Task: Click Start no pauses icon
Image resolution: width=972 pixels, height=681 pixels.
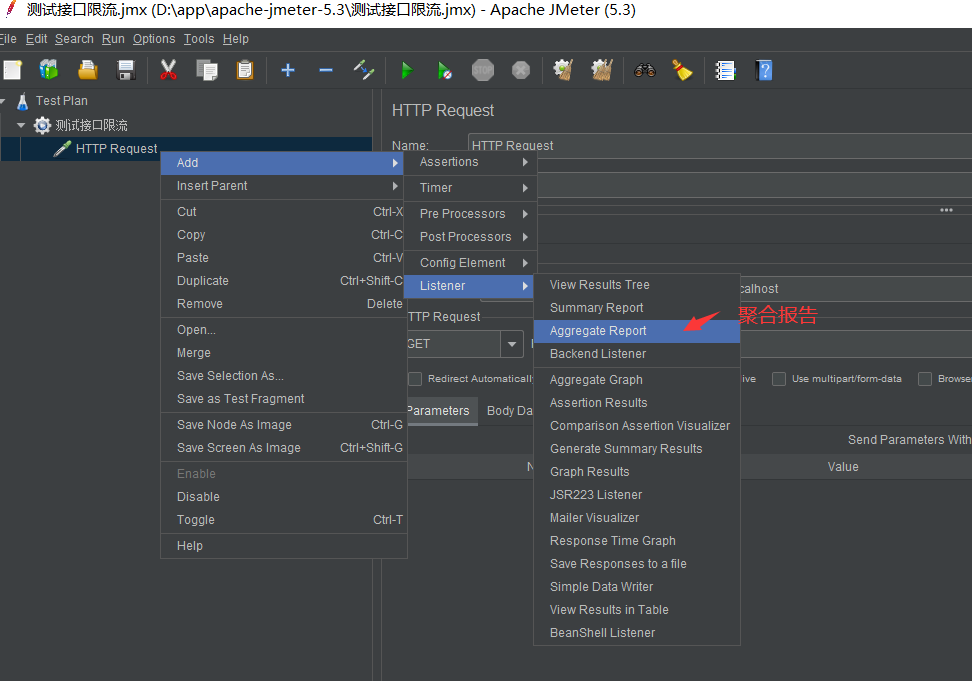Action: pyautogui.click(x=444, y=70)
